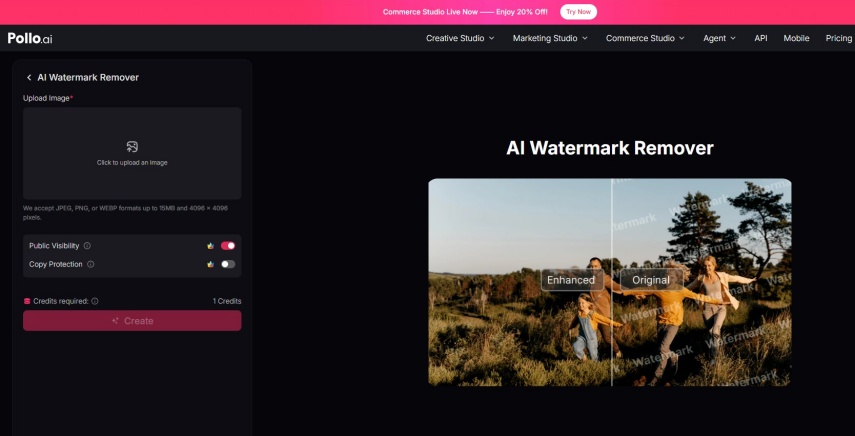Click the Enhanced label on preview image

point(571,280)
